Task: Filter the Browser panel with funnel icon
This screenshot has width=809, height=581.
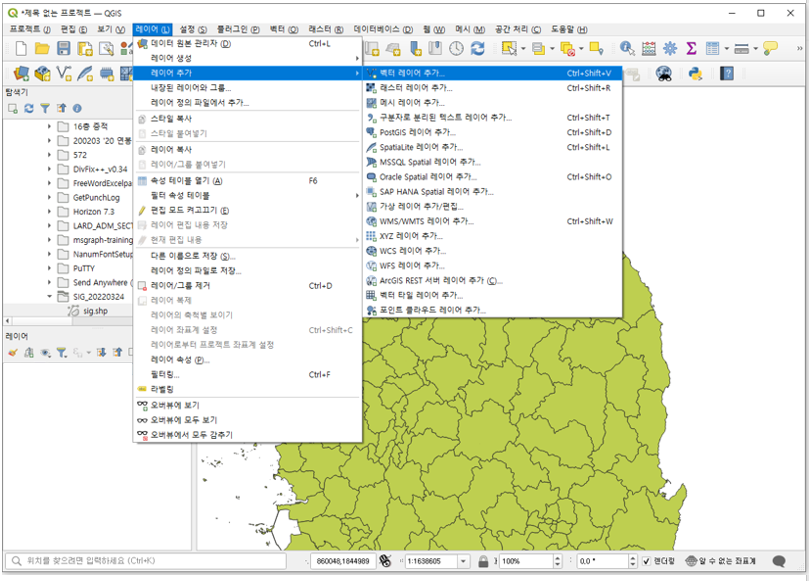Action: (45, 108)
